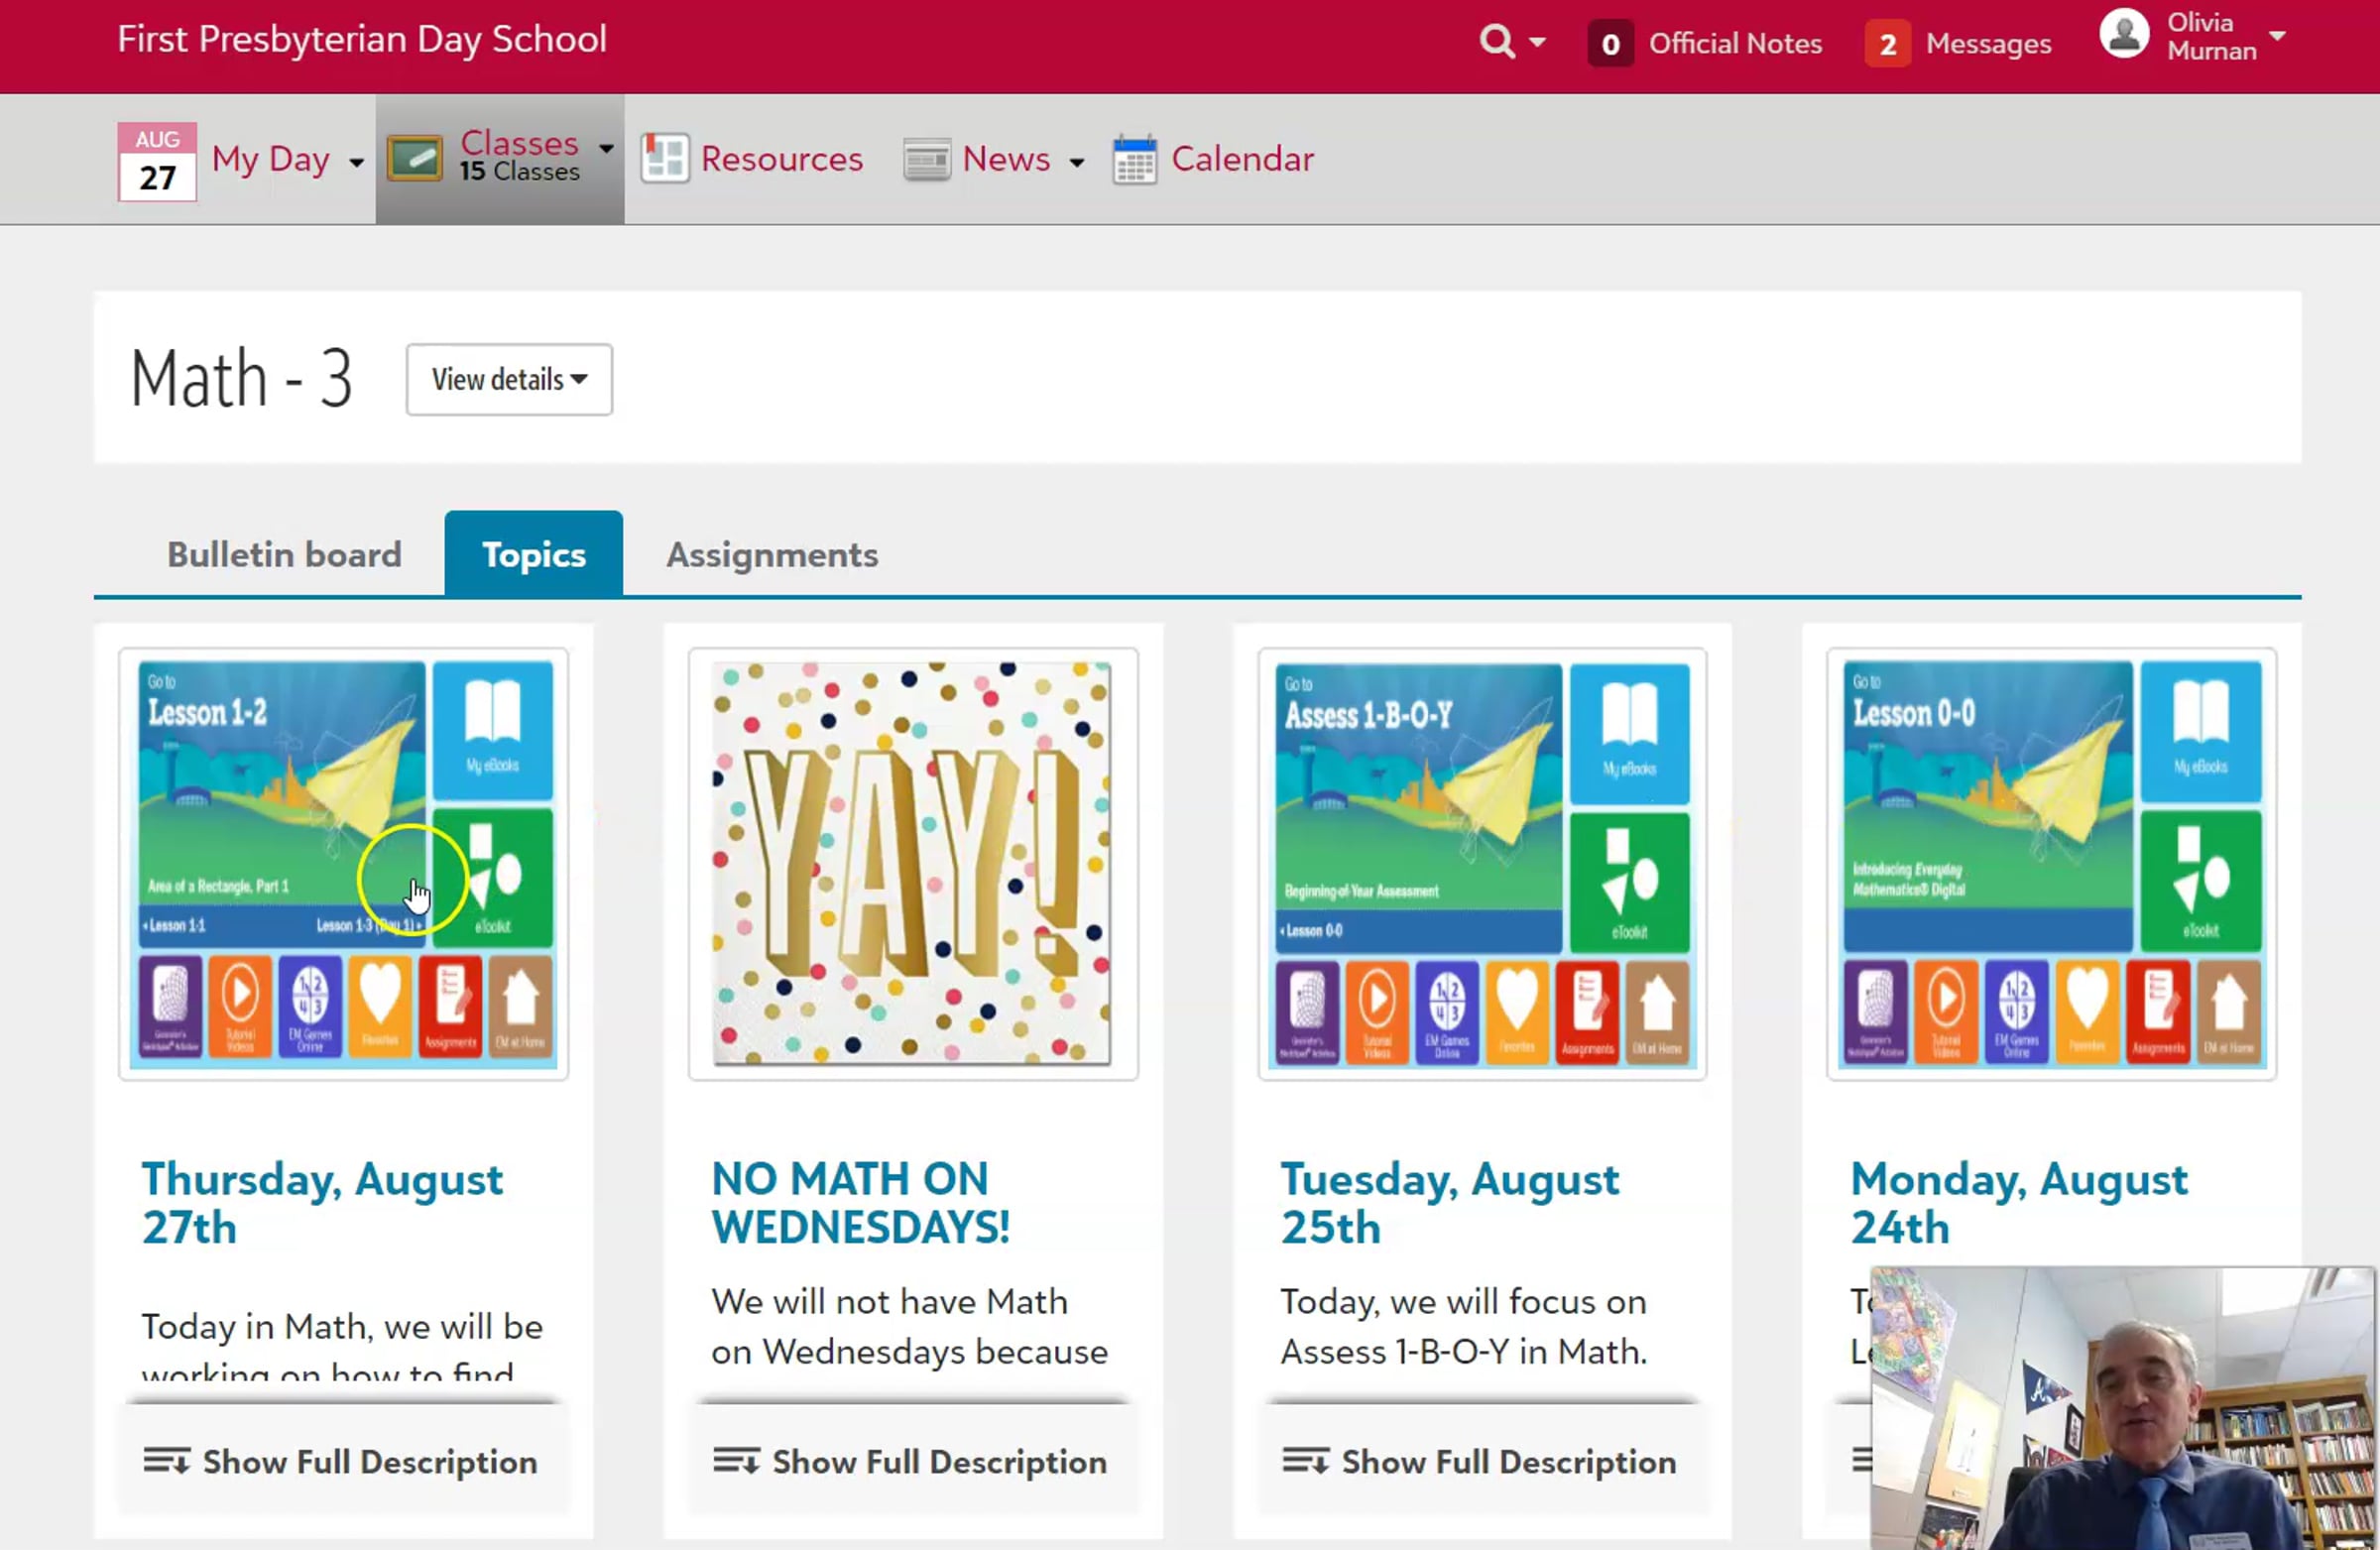Expand the search options arrow
The image size is (2380, 1550).
(x=1538, y=42)
